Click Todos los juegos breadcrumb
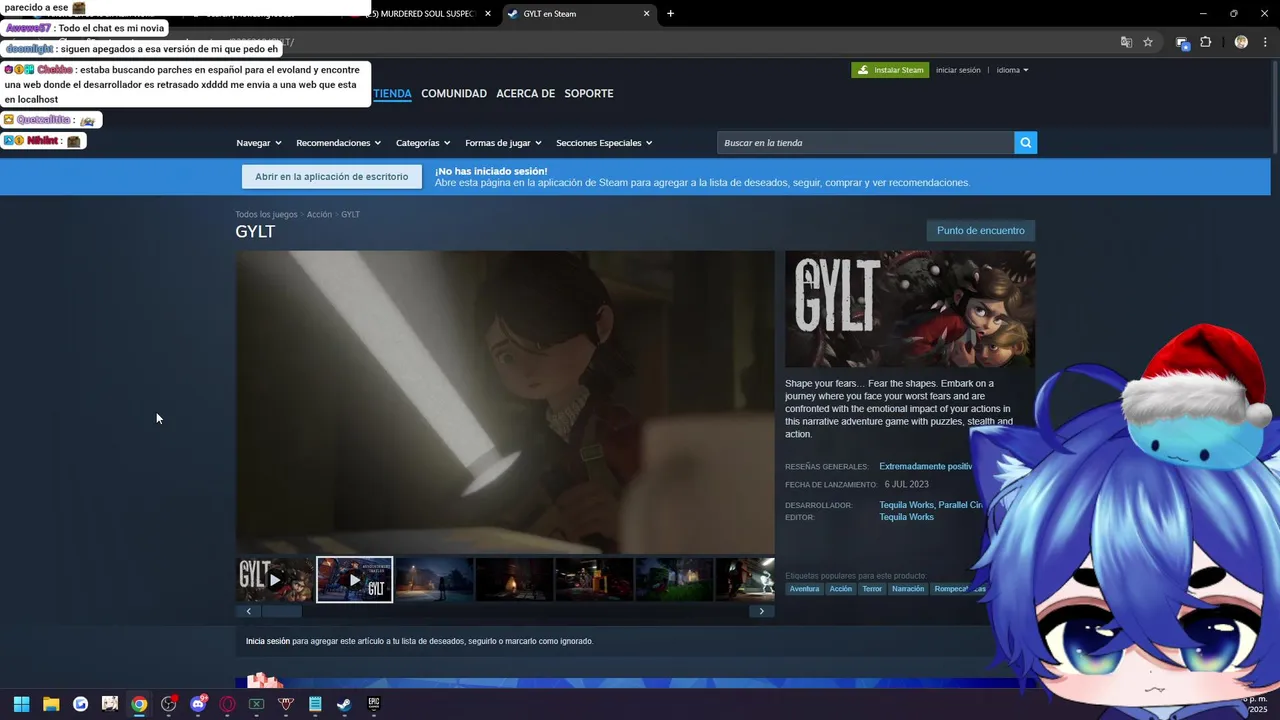 click(x=266, y=215)
